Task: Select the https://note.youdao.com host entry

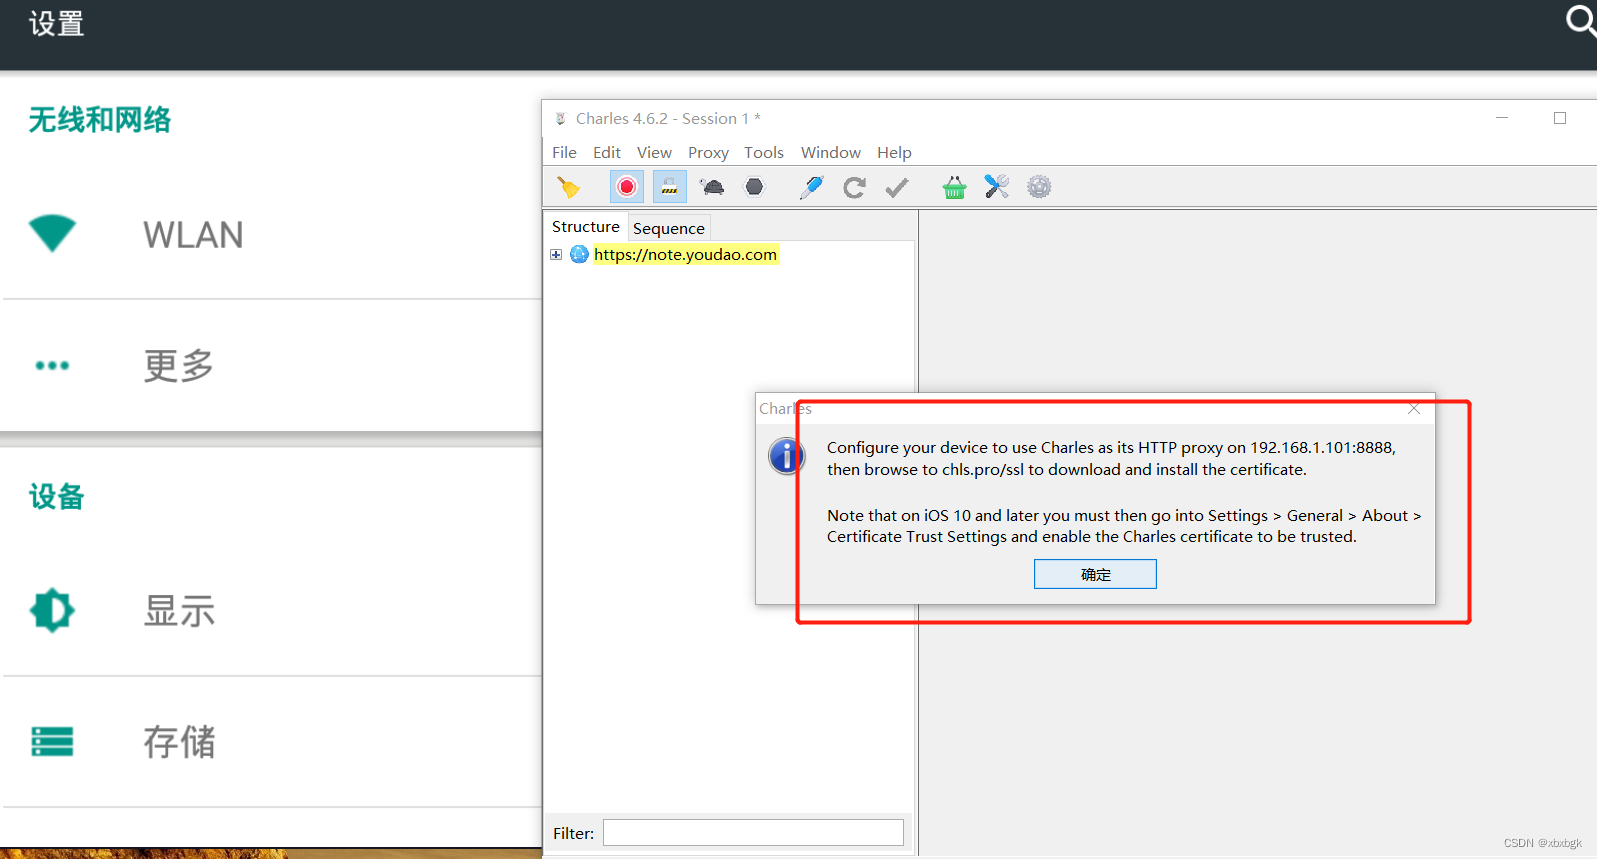Action: point(685,254)
